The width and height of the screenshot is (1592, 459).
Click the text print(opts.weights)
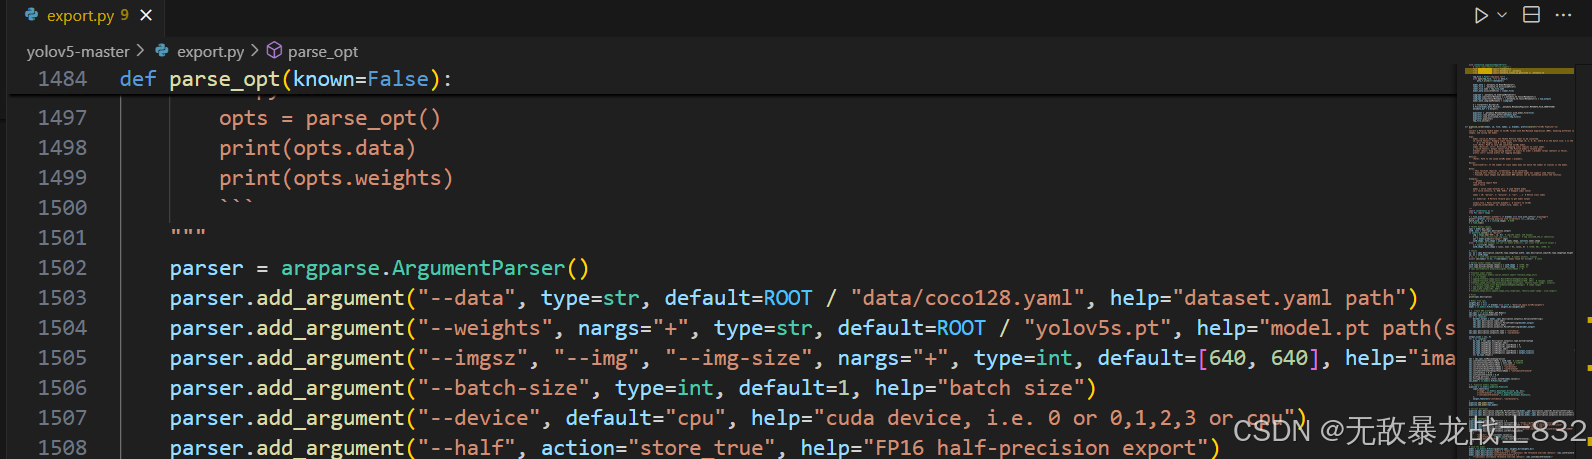(336, 178)
